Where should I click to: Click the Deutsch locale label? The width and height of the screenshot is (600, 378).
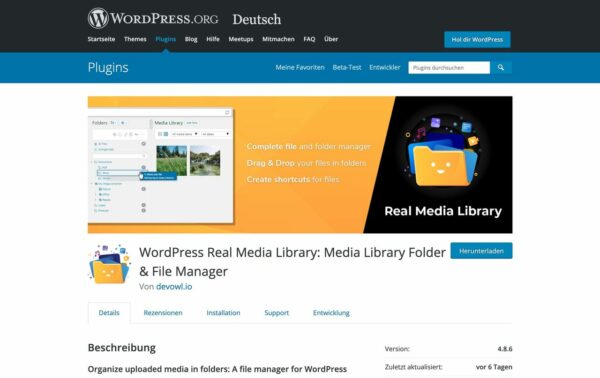(x=257, y=19)
